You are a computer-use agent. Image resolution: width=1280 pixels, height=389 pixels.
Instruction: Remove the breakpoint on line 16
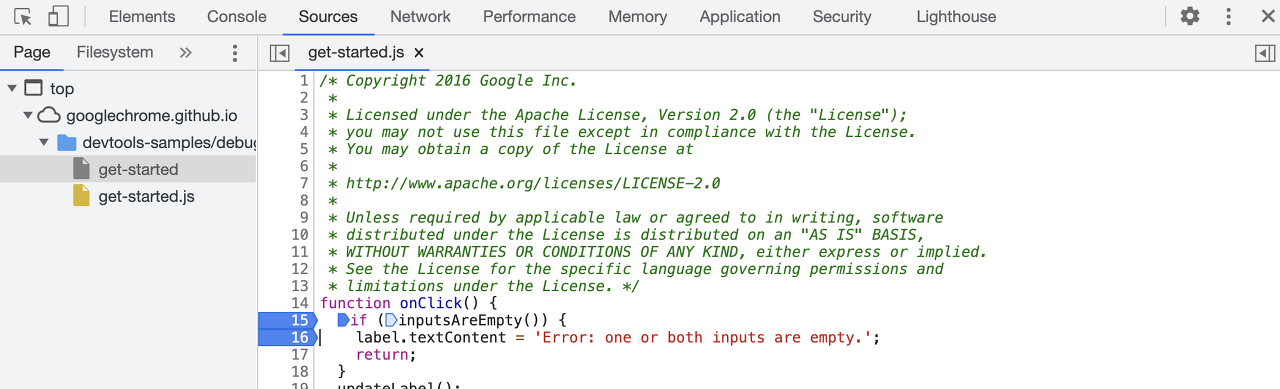[288, 337]
